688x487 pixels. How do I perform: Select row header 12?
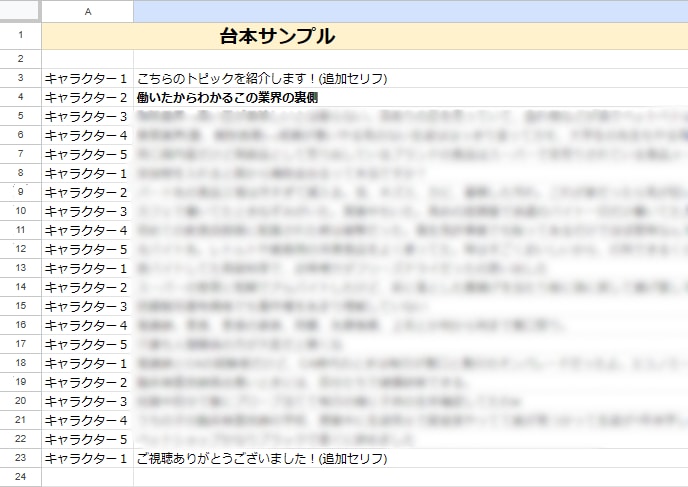[x=21, y=249]
